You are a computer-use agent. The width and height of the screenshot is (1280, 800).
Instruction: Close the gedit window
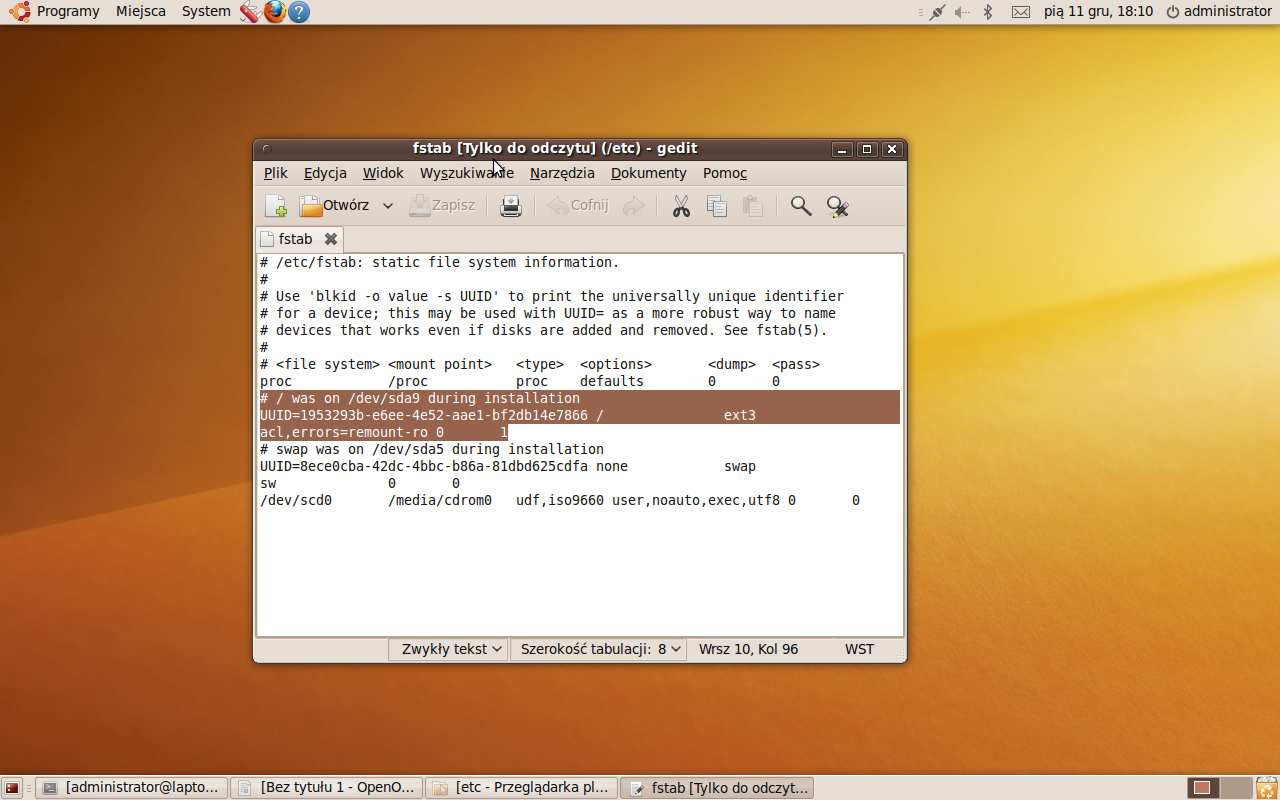892,149
